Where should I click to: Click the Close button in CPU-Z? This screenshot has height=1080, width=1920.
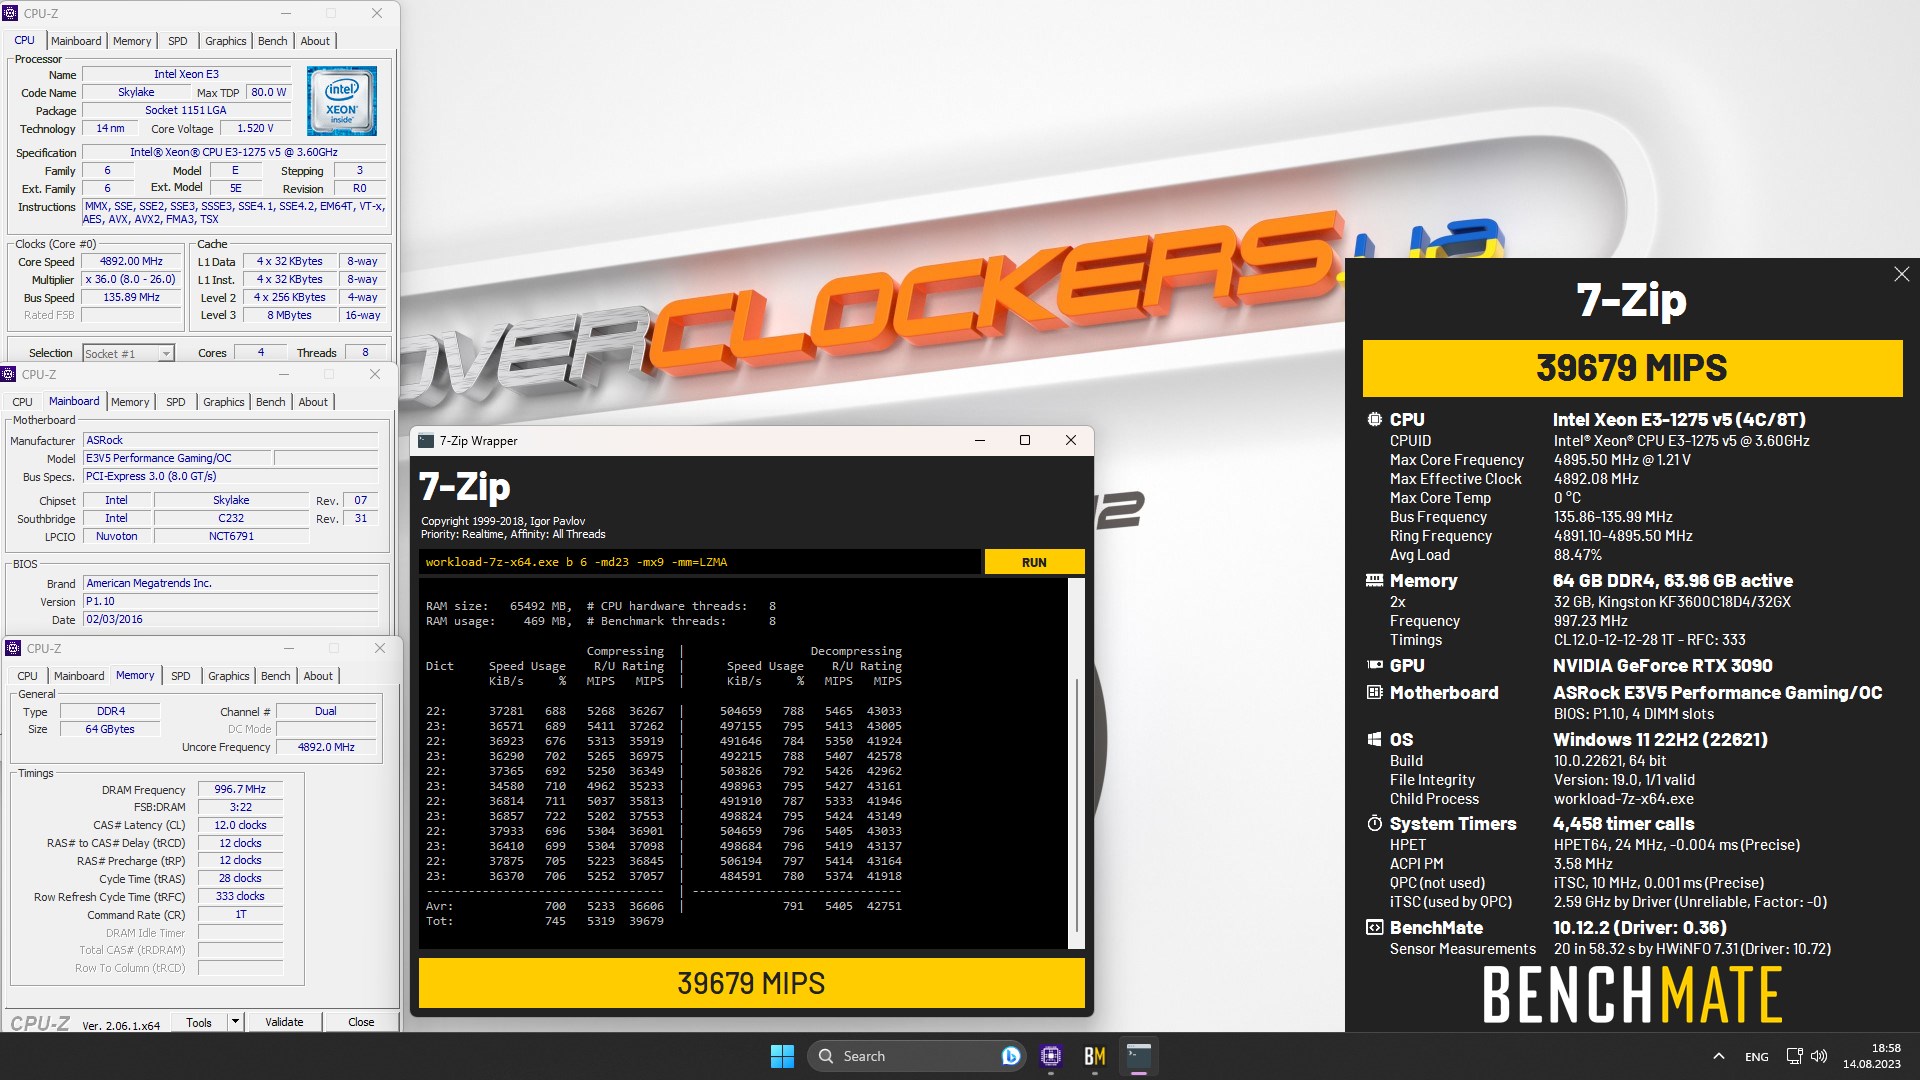click(361, 1022)
